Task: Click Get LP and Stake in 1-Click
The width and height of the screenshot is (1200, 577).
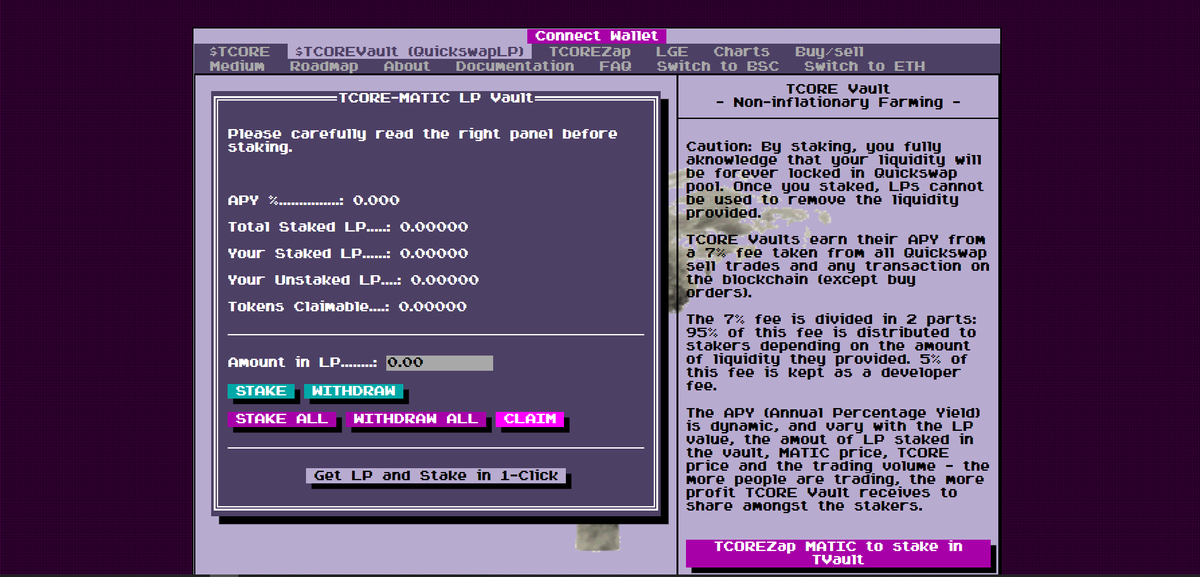Action: click(x=436, y=475)
